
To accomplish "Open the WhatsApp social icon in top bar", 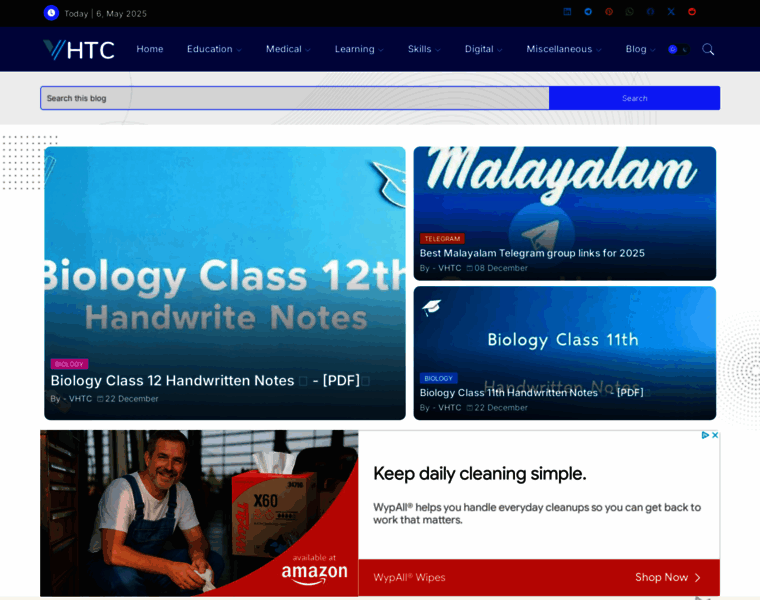I will click(x=630, y=12).
